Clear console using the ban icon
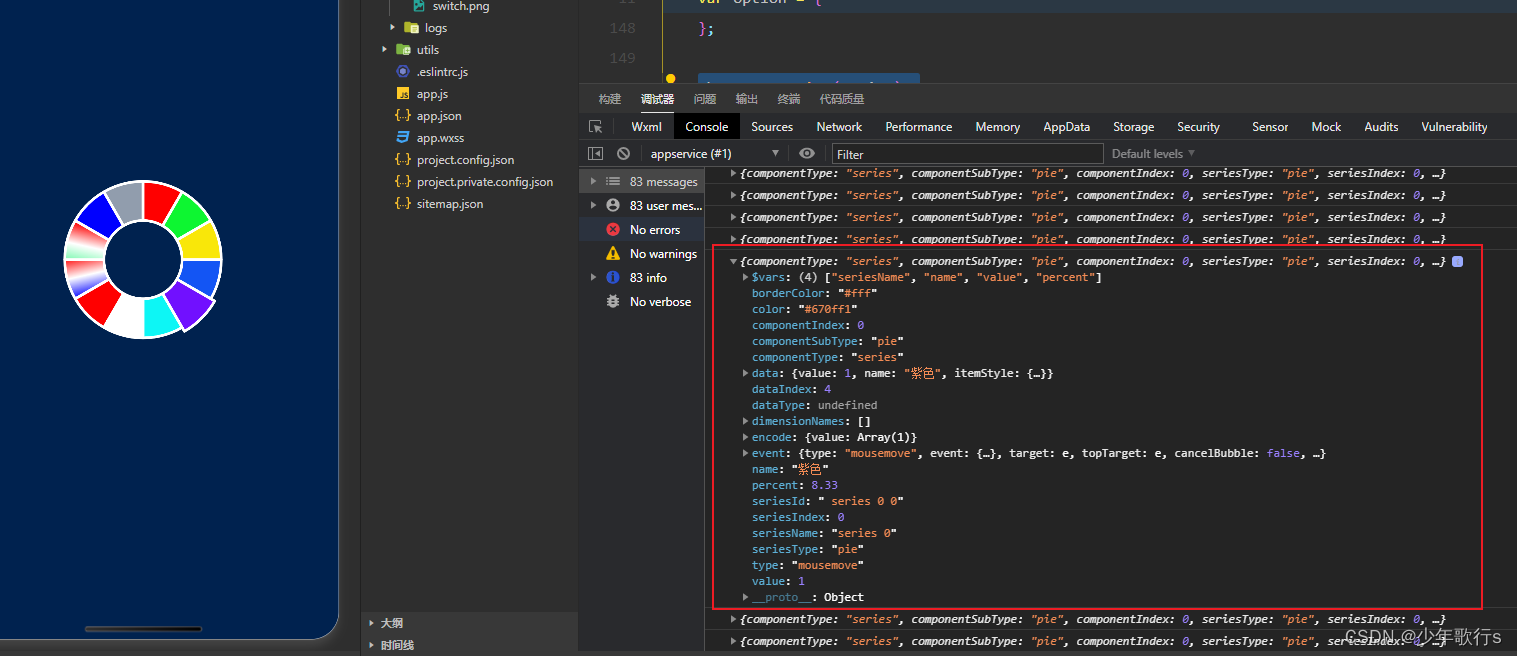This screenshot has height=656, width=1517. pyautogui.click(x=624, y=154)
